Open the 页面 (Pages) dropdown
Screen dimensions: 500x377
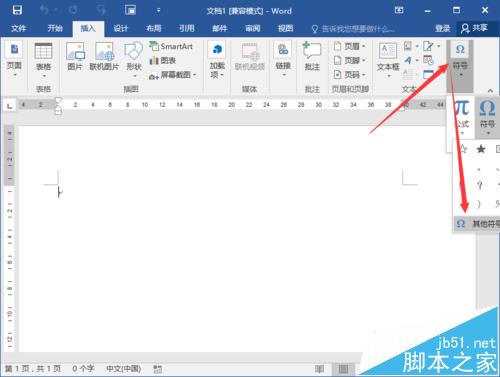[14, 59]
